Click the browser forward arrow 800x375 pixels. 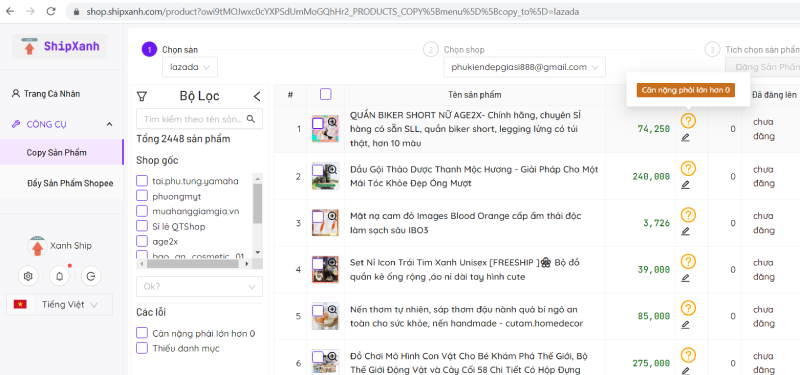click(x=30, y=11)
